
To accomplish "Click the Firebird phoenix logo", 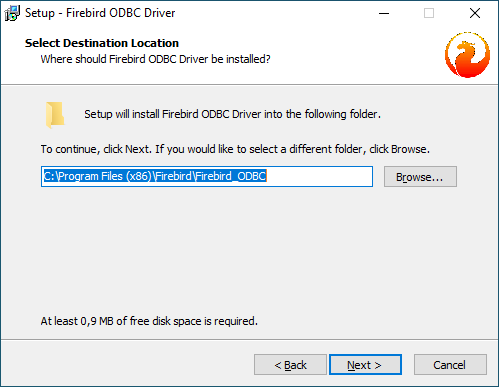I will coord(467,55).
